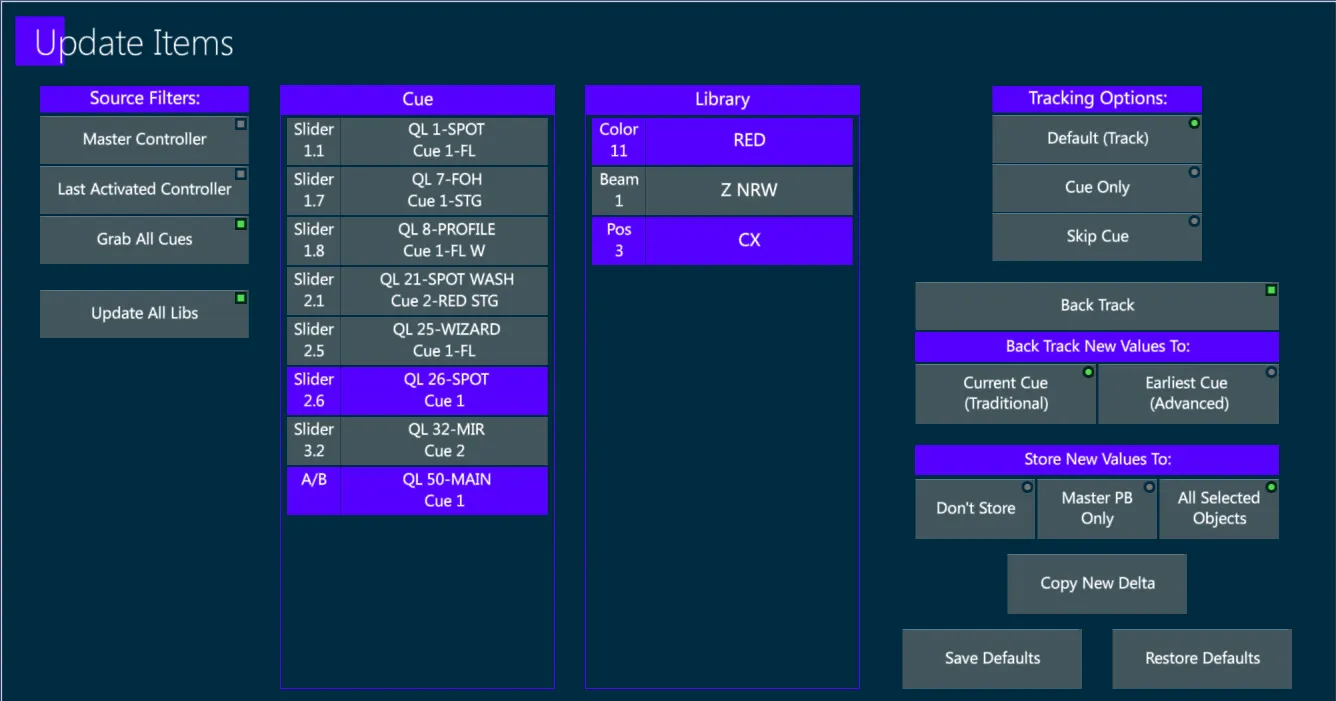Click the Store New Values To label

[1097, 460]
